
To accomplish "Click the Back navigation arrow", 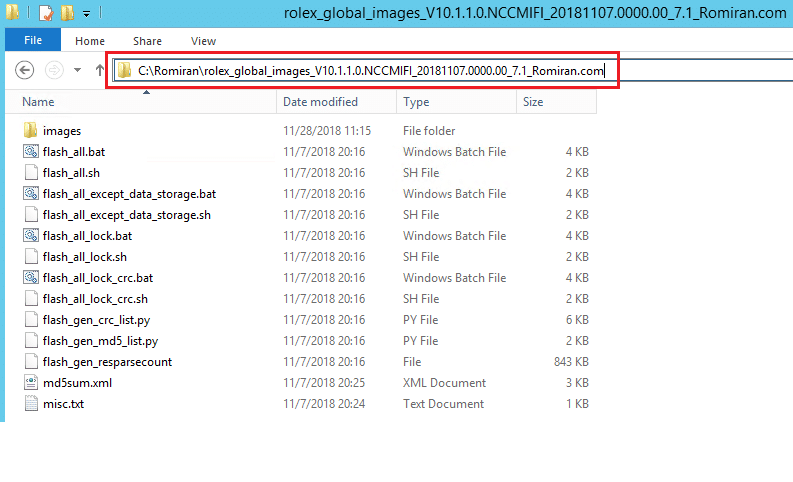I will click(24, 70).
